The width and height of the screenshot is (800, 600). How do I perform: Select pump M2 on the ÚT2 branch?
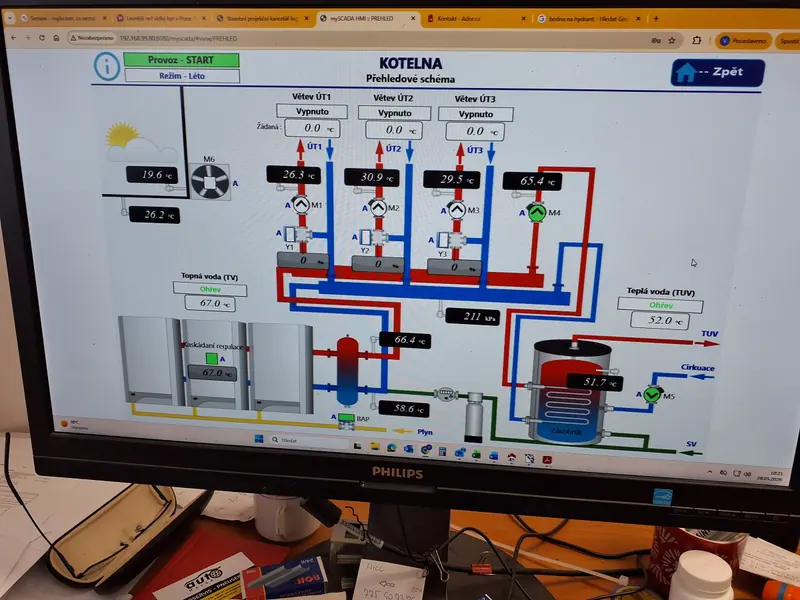[378, 208]
